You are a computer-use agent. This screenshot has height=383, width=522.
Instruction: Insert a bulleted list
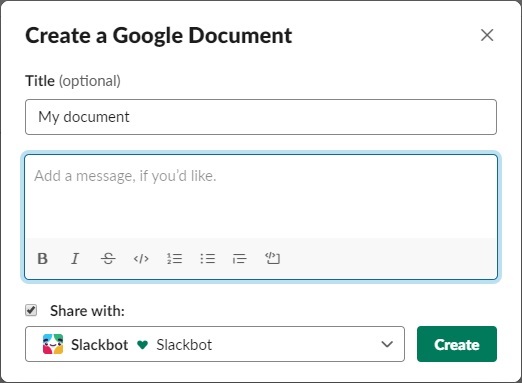point(207,259)
